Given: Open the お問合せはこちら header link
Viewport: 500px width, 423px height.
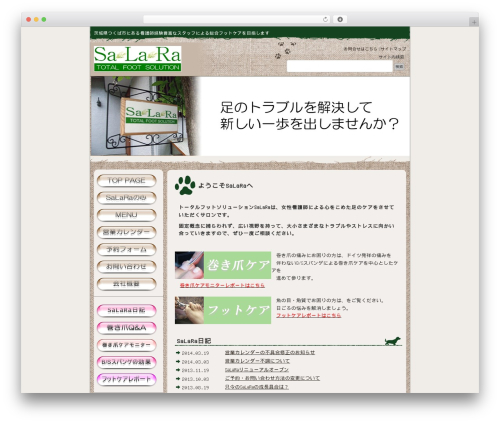Looking at the screenshot, I should pyautogui.click(x=360, y=49).
